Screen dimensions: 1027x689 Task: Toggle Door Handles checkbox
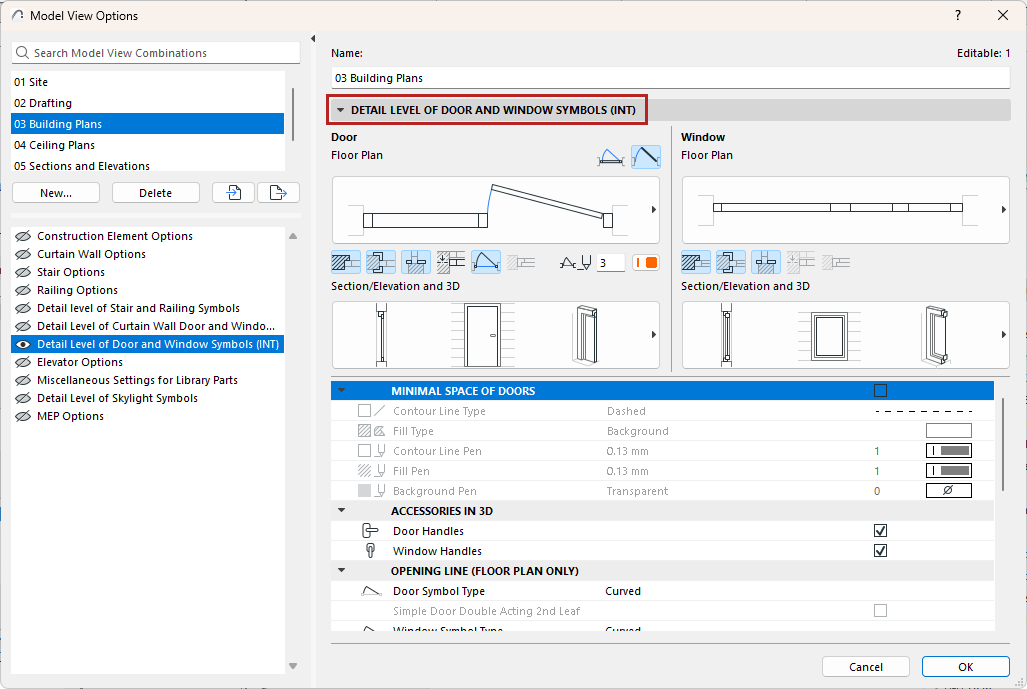coord(880,531)
